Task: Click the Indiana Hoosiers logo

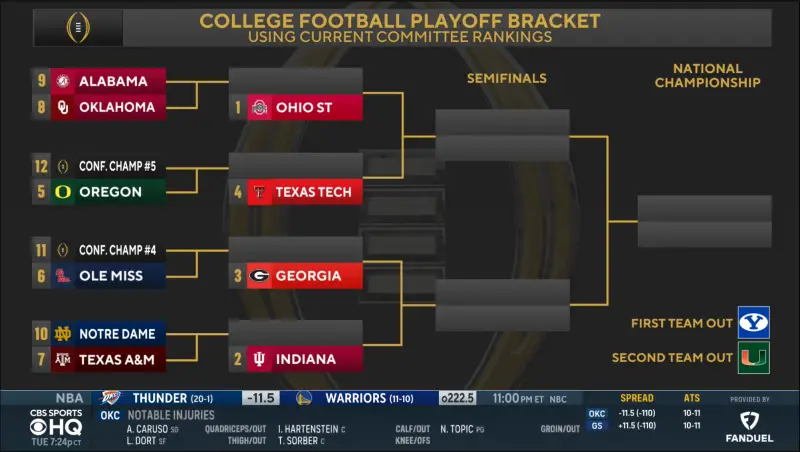Action: (259, 359)
